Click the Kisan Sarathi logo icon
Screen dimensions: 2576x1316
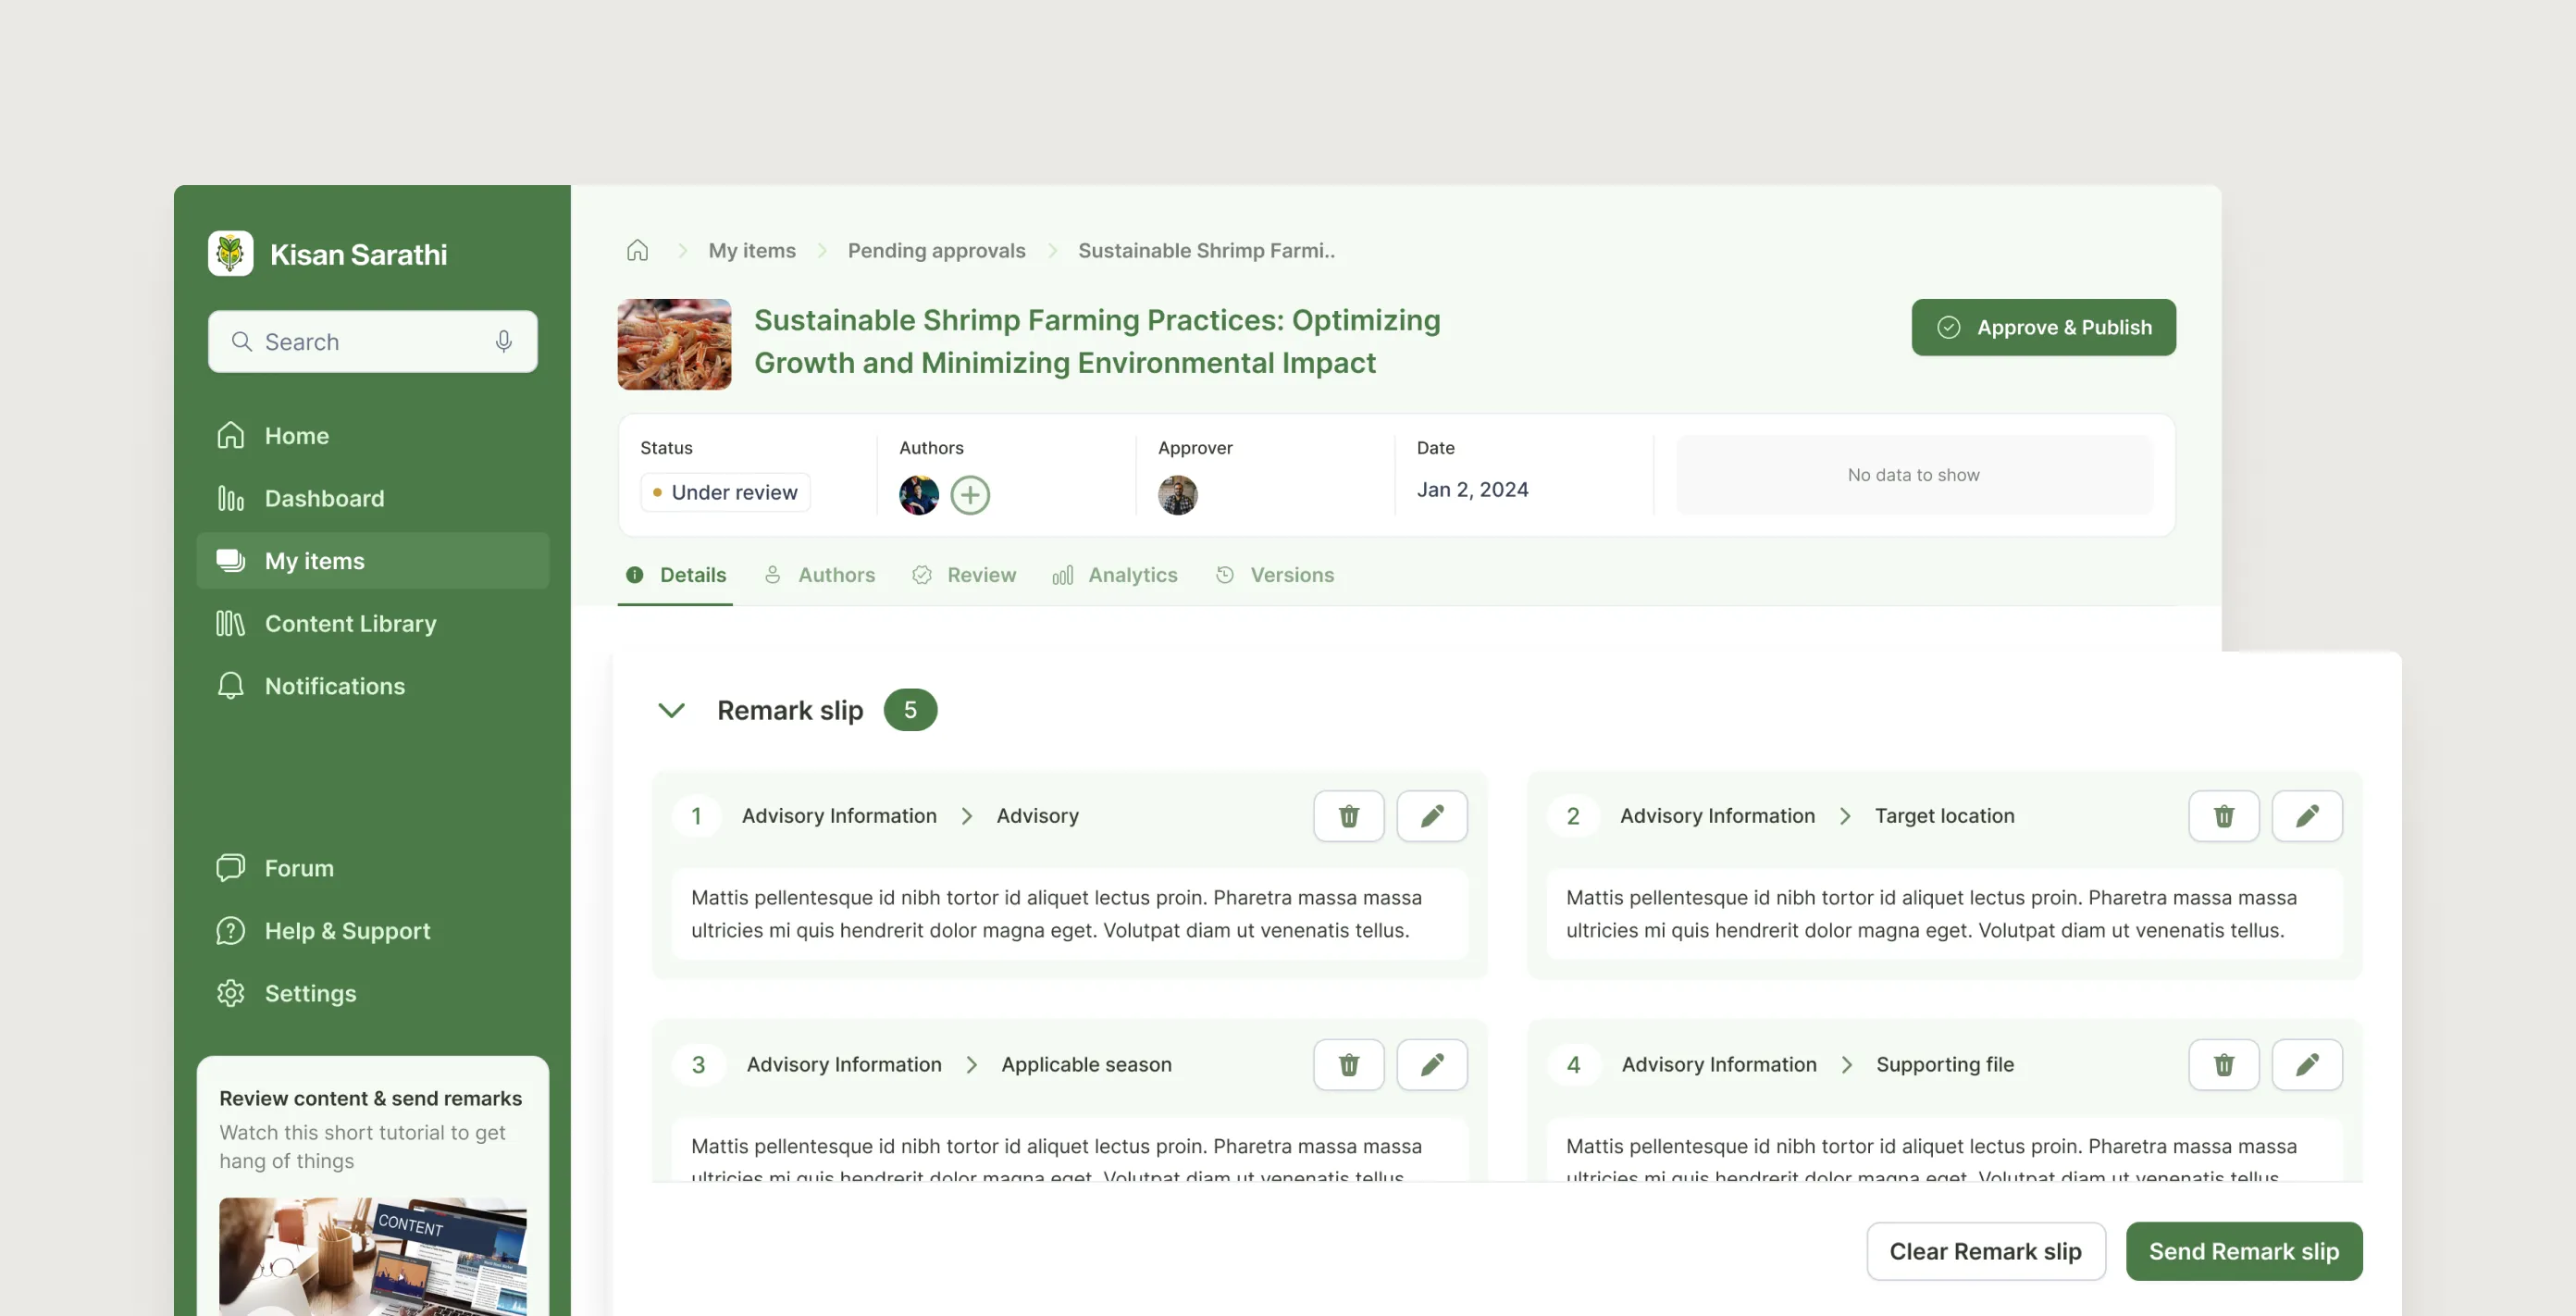(230, 254)
